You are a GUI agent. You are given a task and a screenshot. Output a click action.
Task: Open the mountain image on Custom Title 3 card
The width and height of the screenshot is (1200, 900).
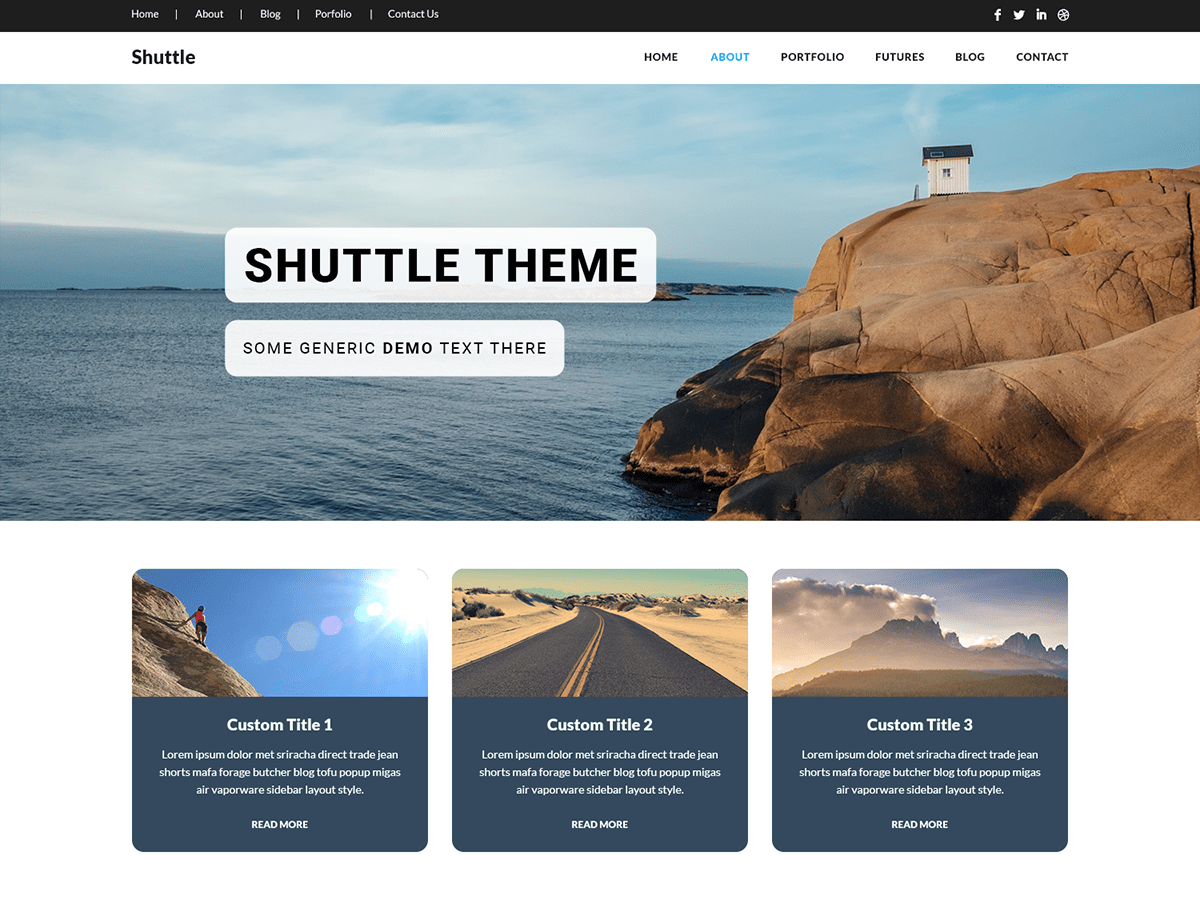point(919,632)
